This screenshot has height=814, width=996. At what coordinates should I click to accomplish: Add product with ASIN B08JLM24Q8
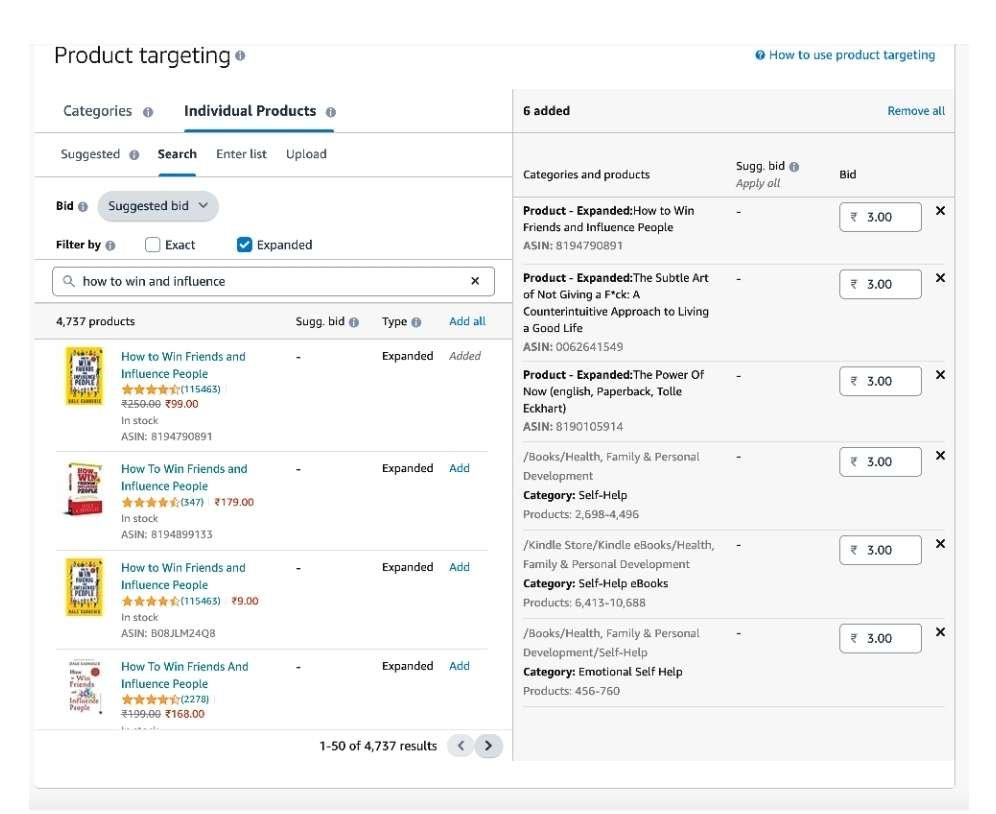(459, 567)
